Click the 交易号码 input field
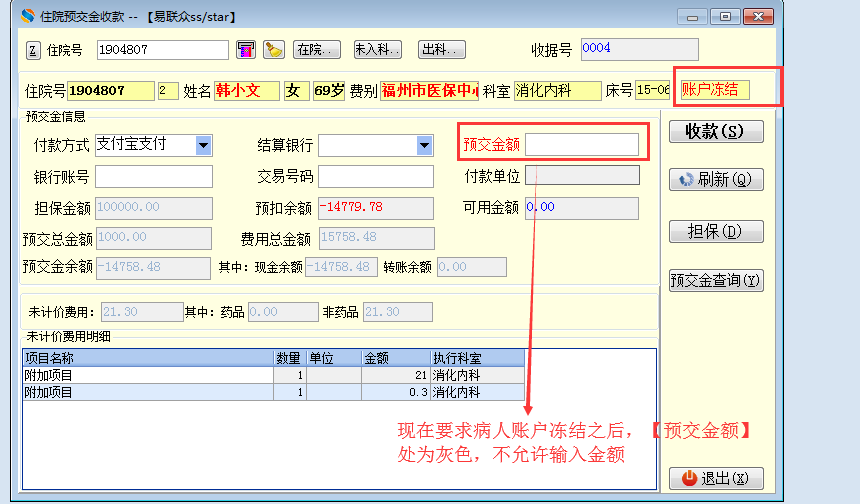Screen dimensions: 860x504 376,177
